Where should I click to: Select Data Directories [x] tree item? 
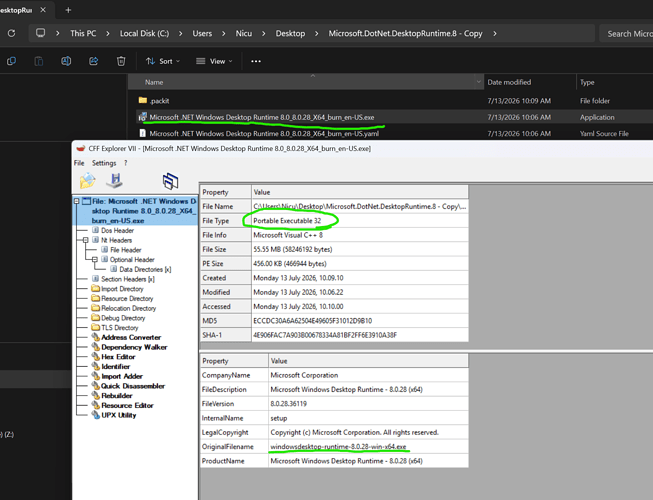click(145, 269)
